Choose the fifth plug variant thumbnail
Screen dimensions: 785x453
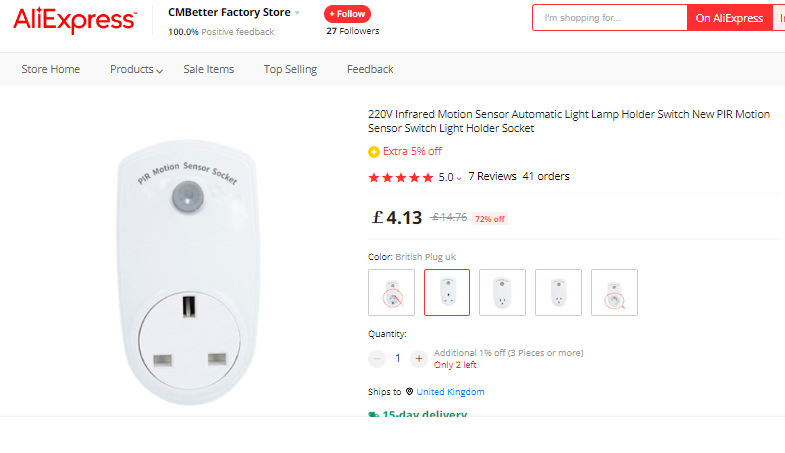click(x=614, y=292)
